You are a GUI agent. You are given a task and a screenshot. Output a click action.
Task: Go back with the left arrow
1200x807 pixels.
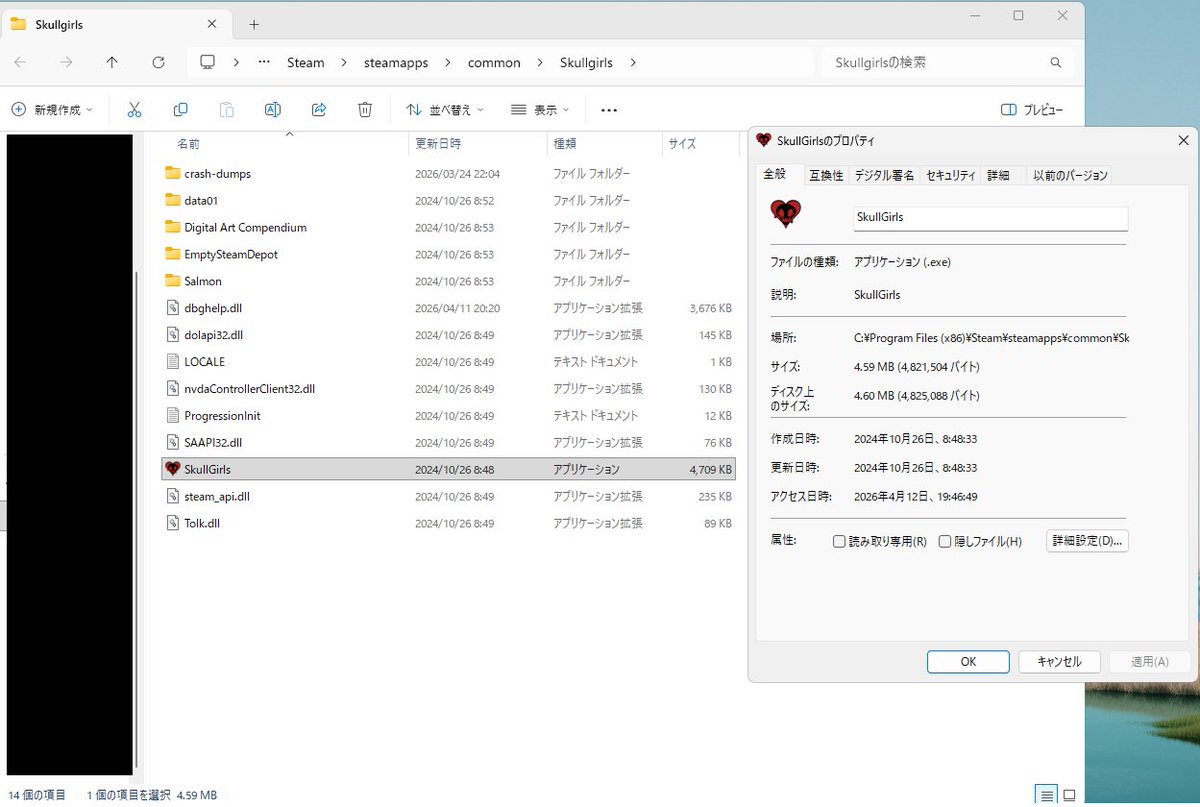pos(20,62)
